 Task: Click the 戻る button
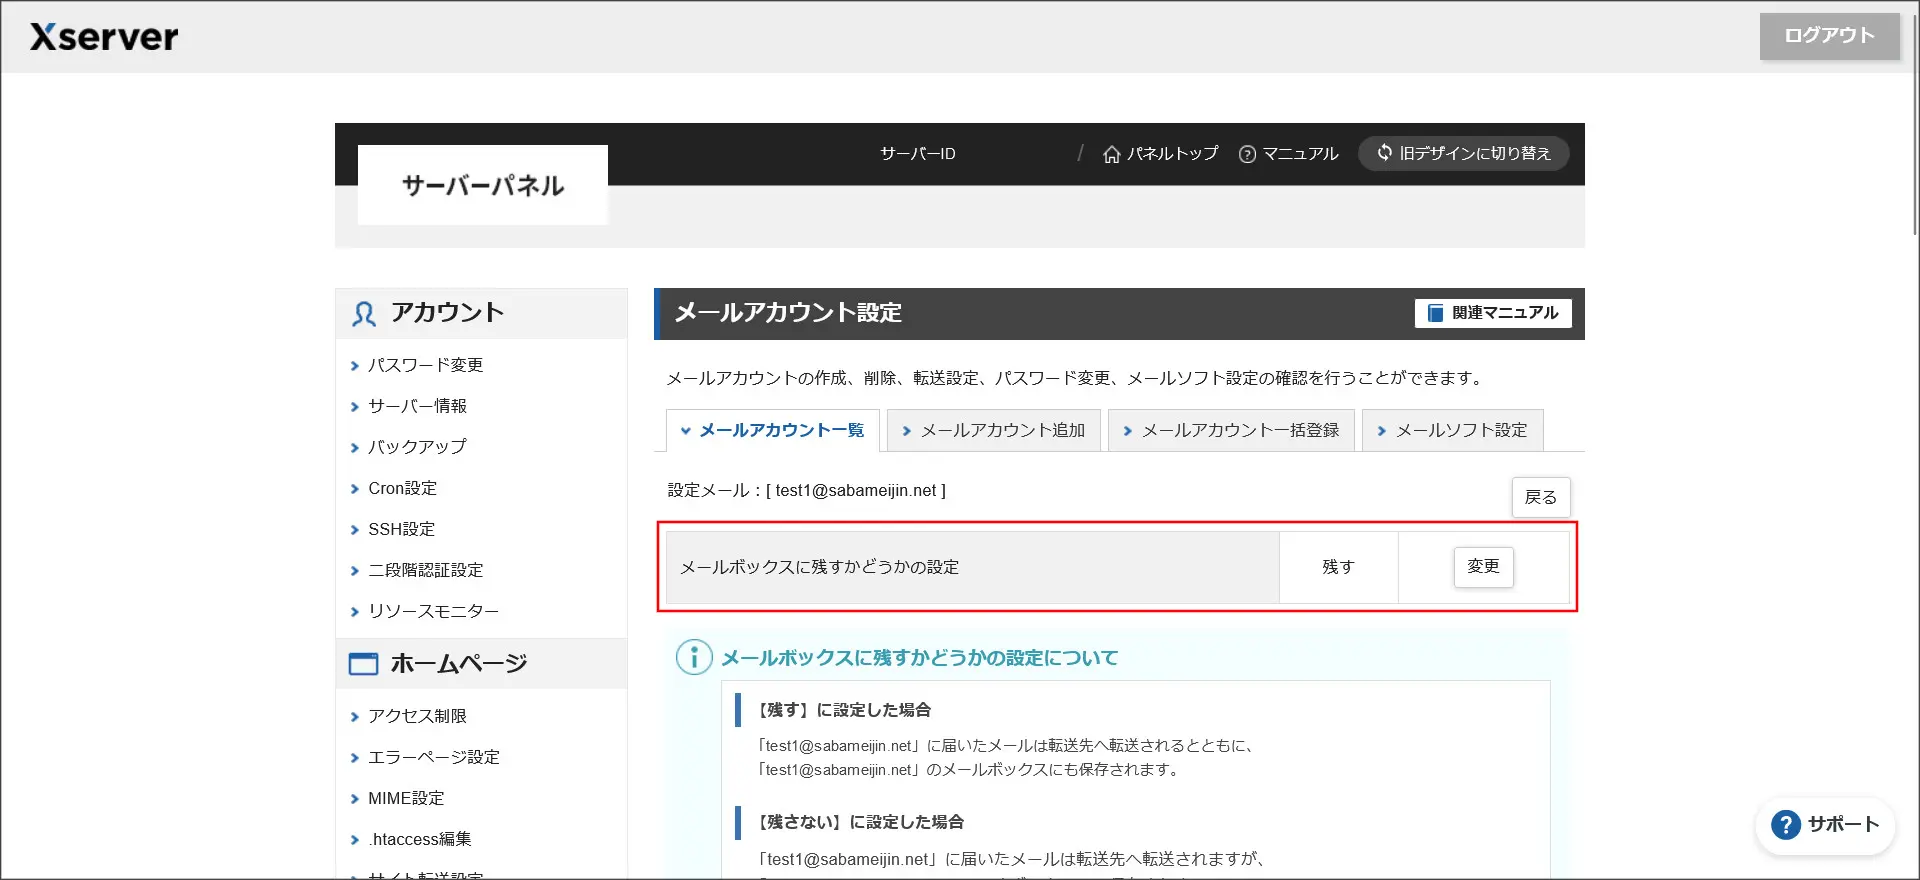click(1540, 497)
